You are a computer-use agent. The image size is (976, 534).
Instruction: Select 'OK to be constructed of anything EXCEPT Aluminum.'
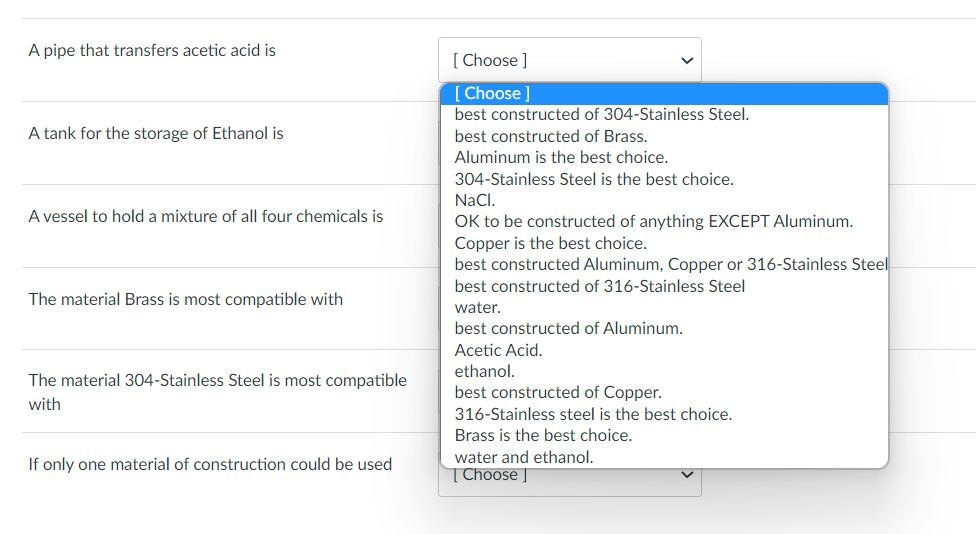click(x=653, y=221)
